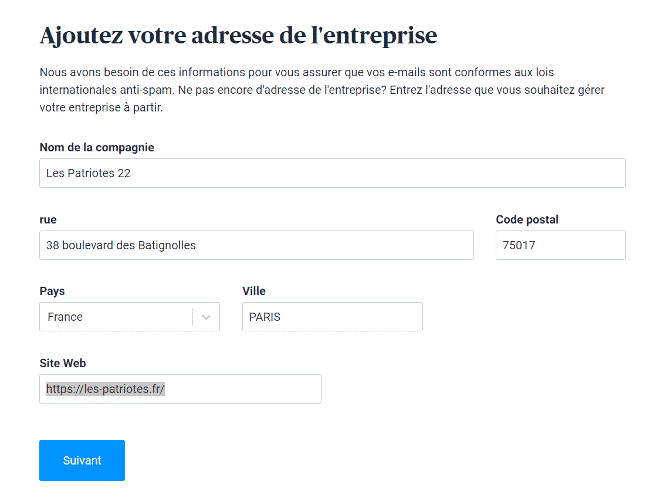
Task: Click the "Ville" label
Action: [x=254, y=291]
